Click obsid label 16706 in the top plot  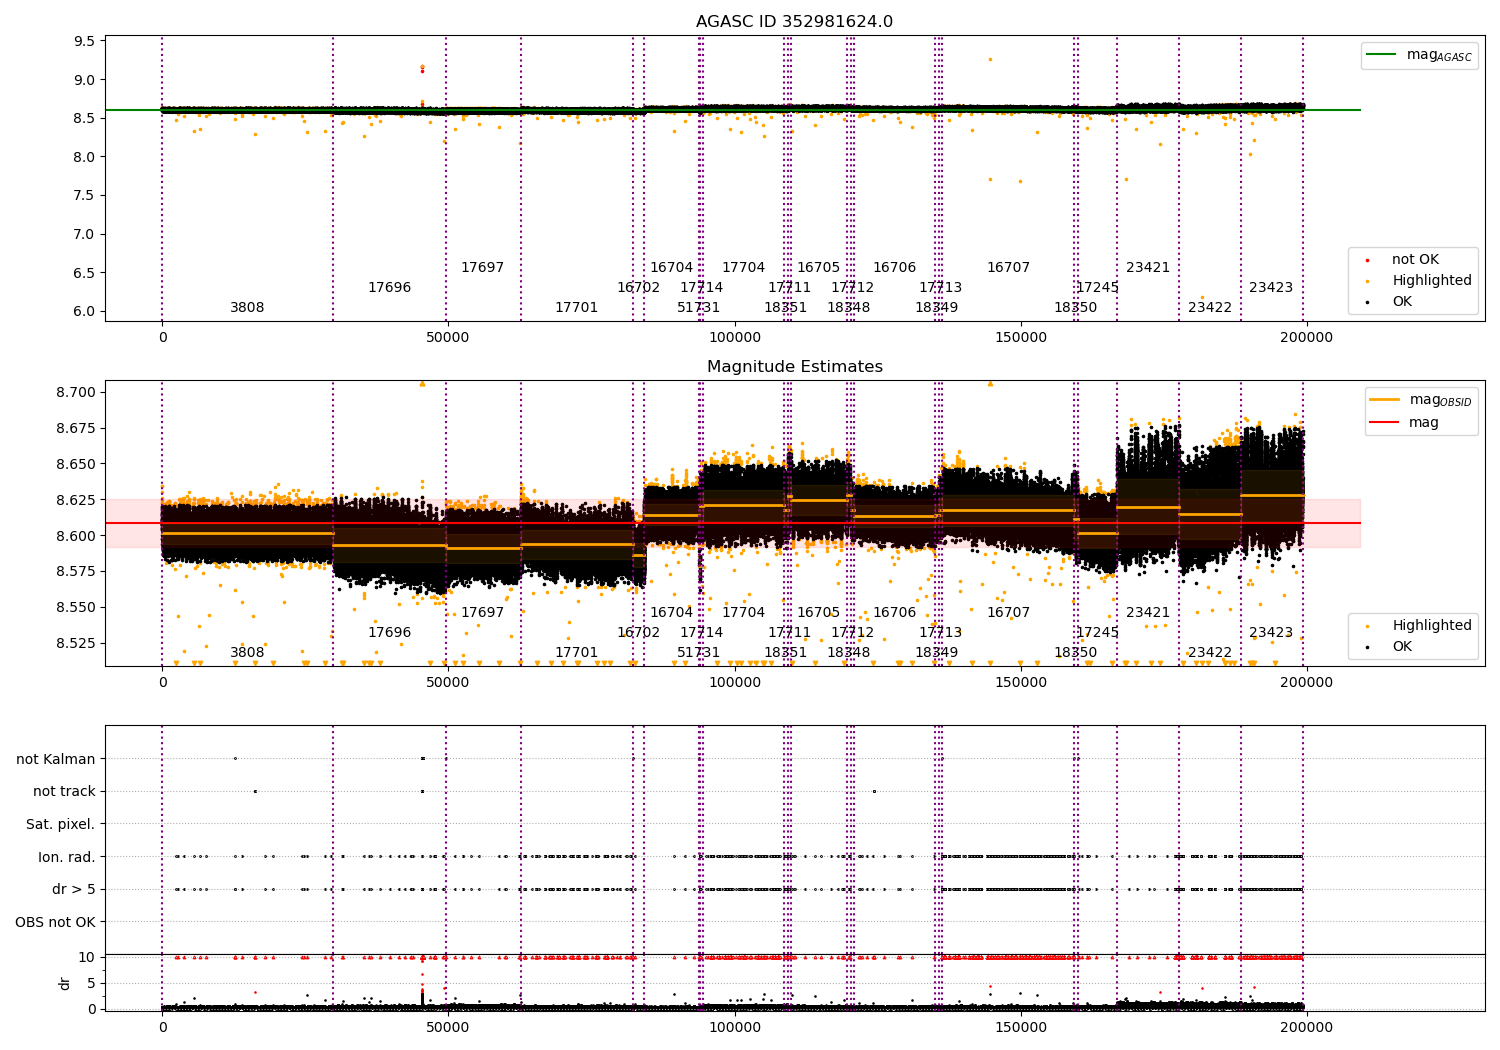point(894,268)
